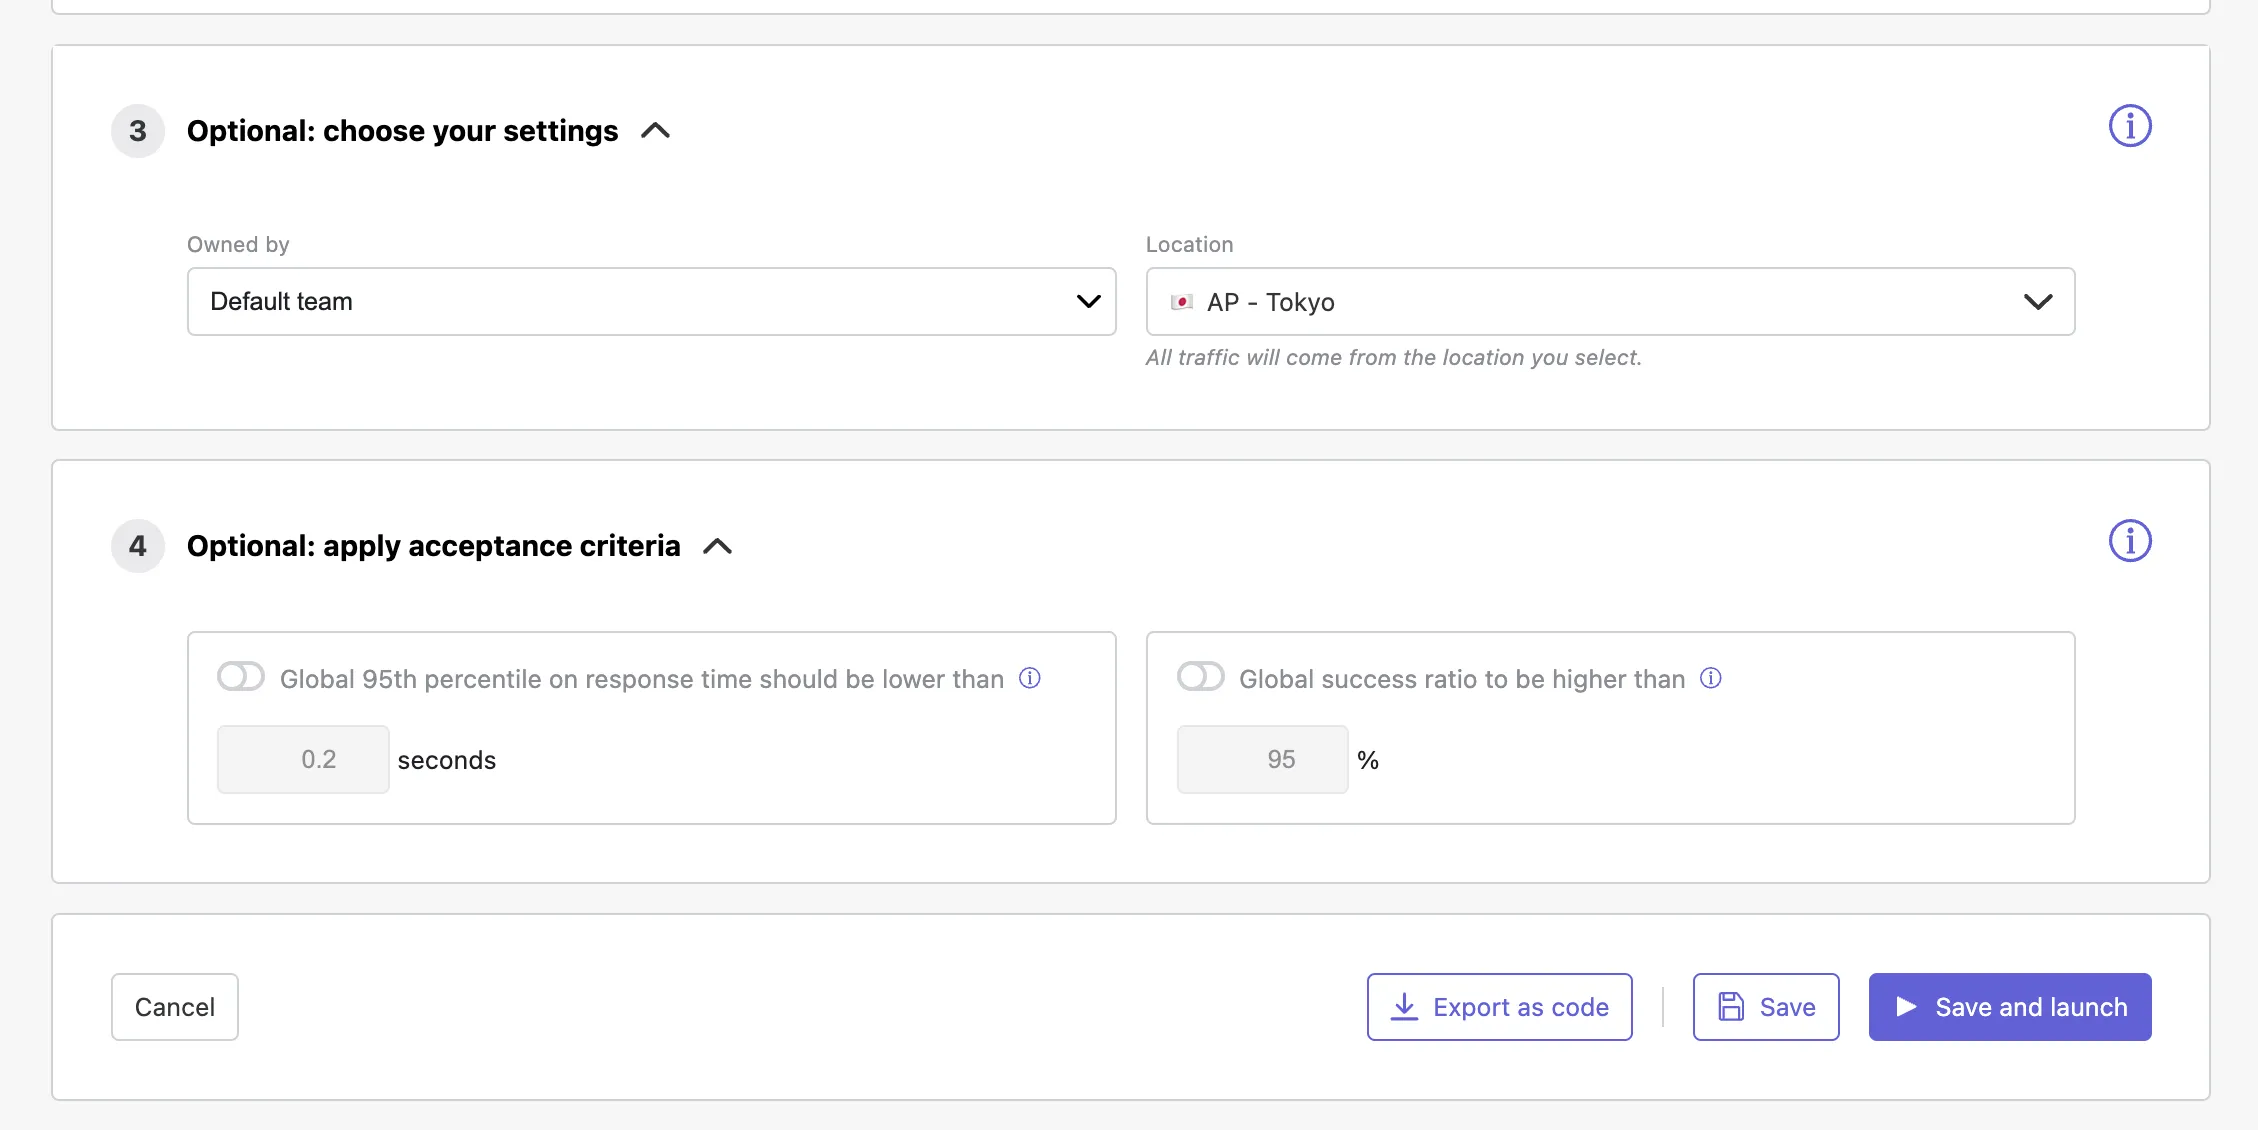Screen dimensions: 2258x1130
Task: Click the step 3 number badge
Action: pyautogui.click(x=138, y=131)
